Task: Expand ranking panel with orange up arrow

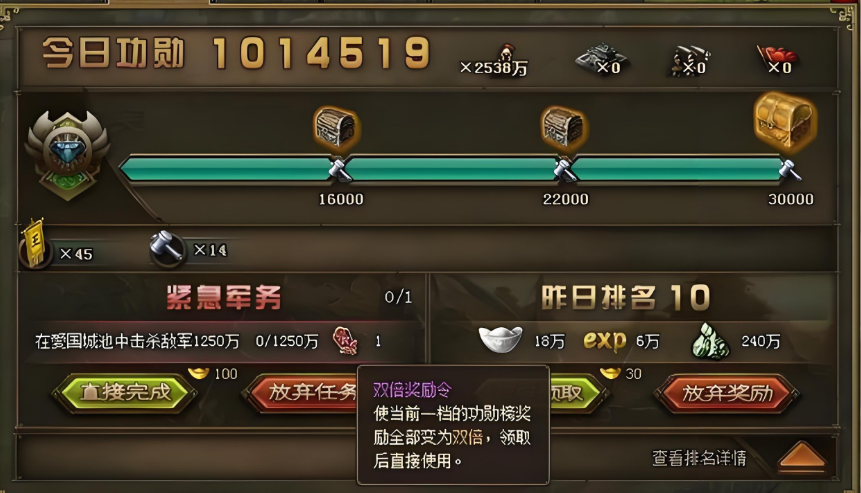Action: click(x=802, y=456)
